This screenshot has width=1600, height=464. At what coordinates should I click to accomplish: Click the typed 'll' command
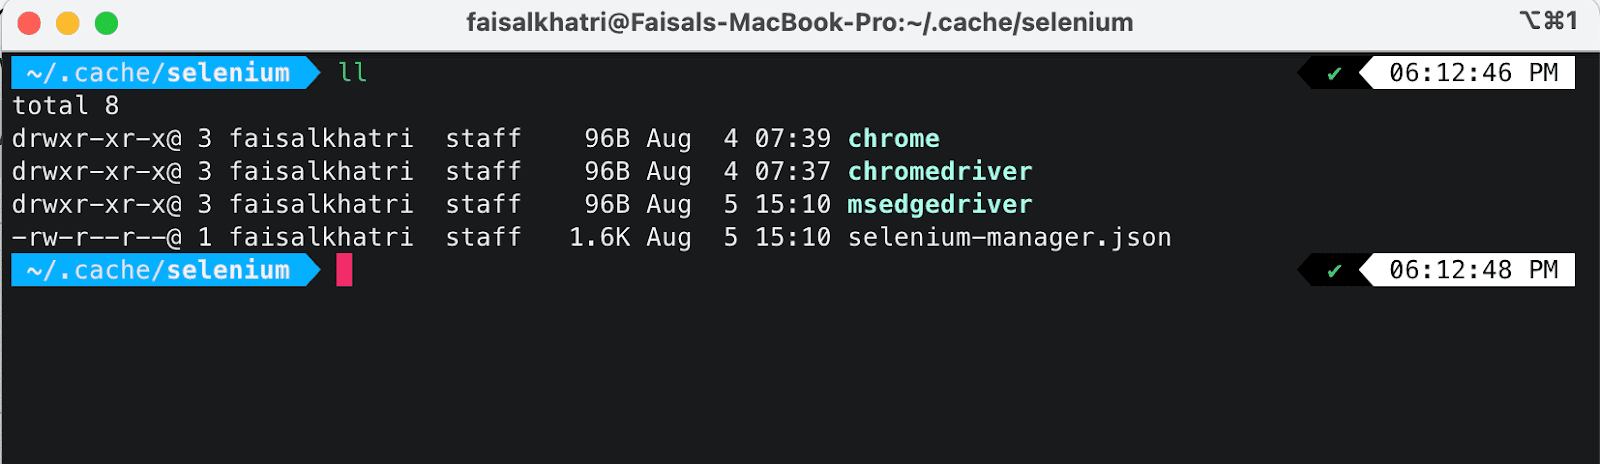click(352, 73)
